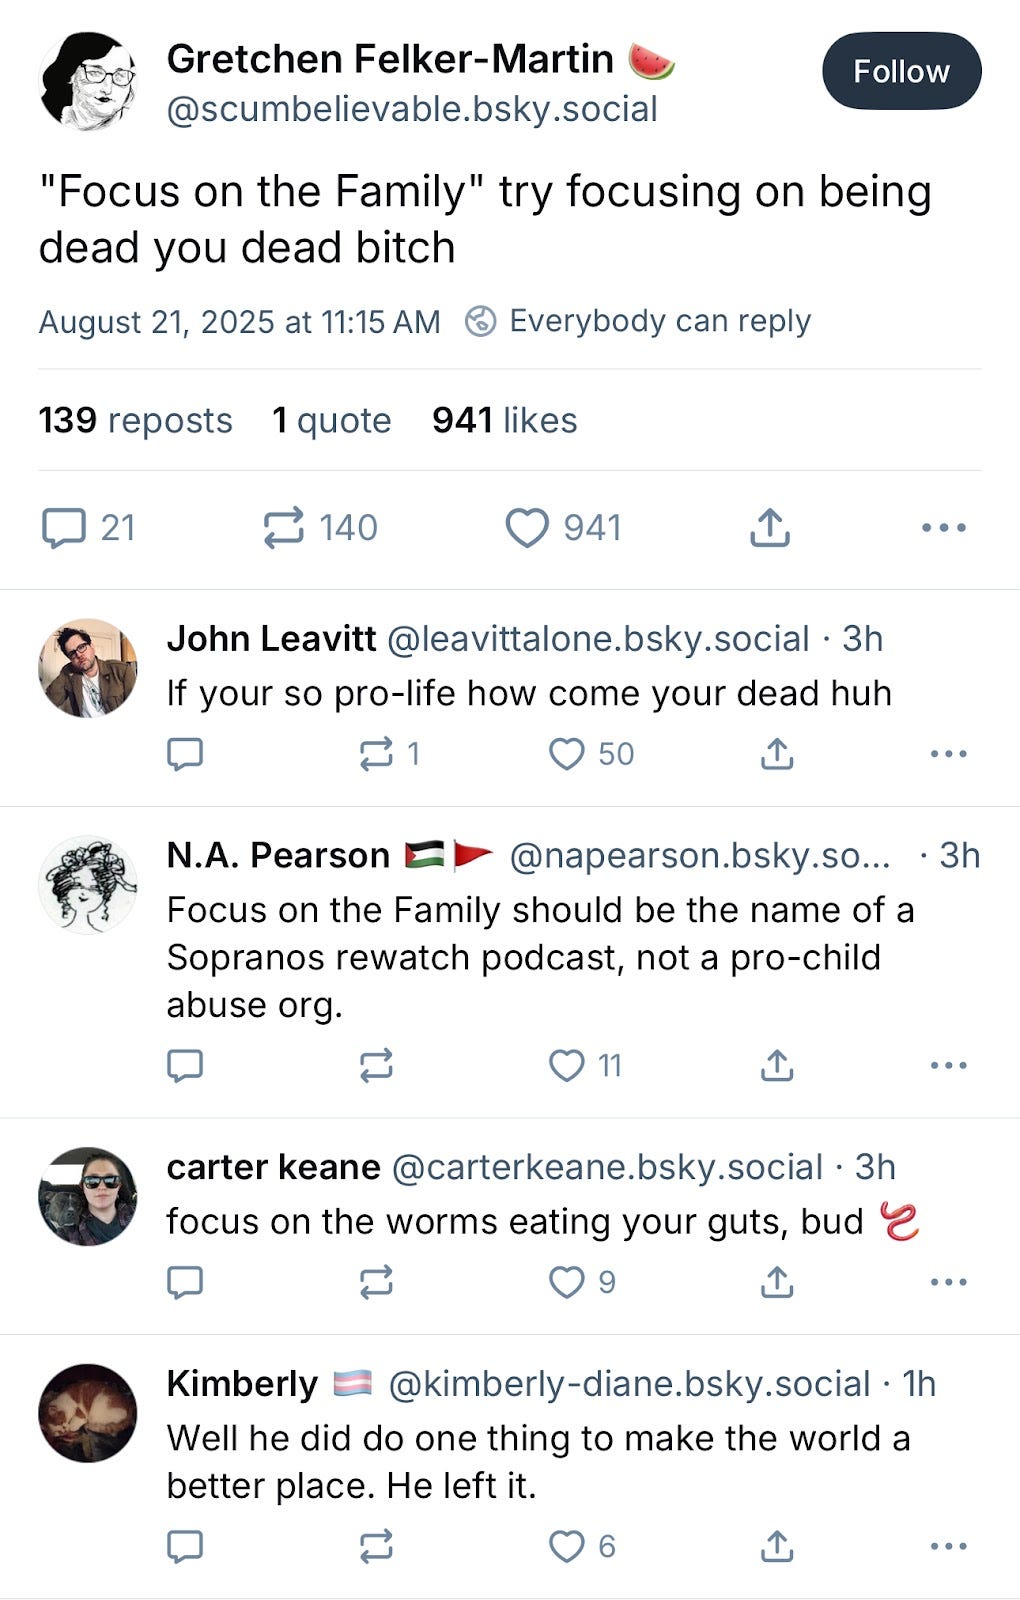This screenshot has height=1600, width=1020.
Task: Like the main post with 941 likes
Action: (527, 528)
